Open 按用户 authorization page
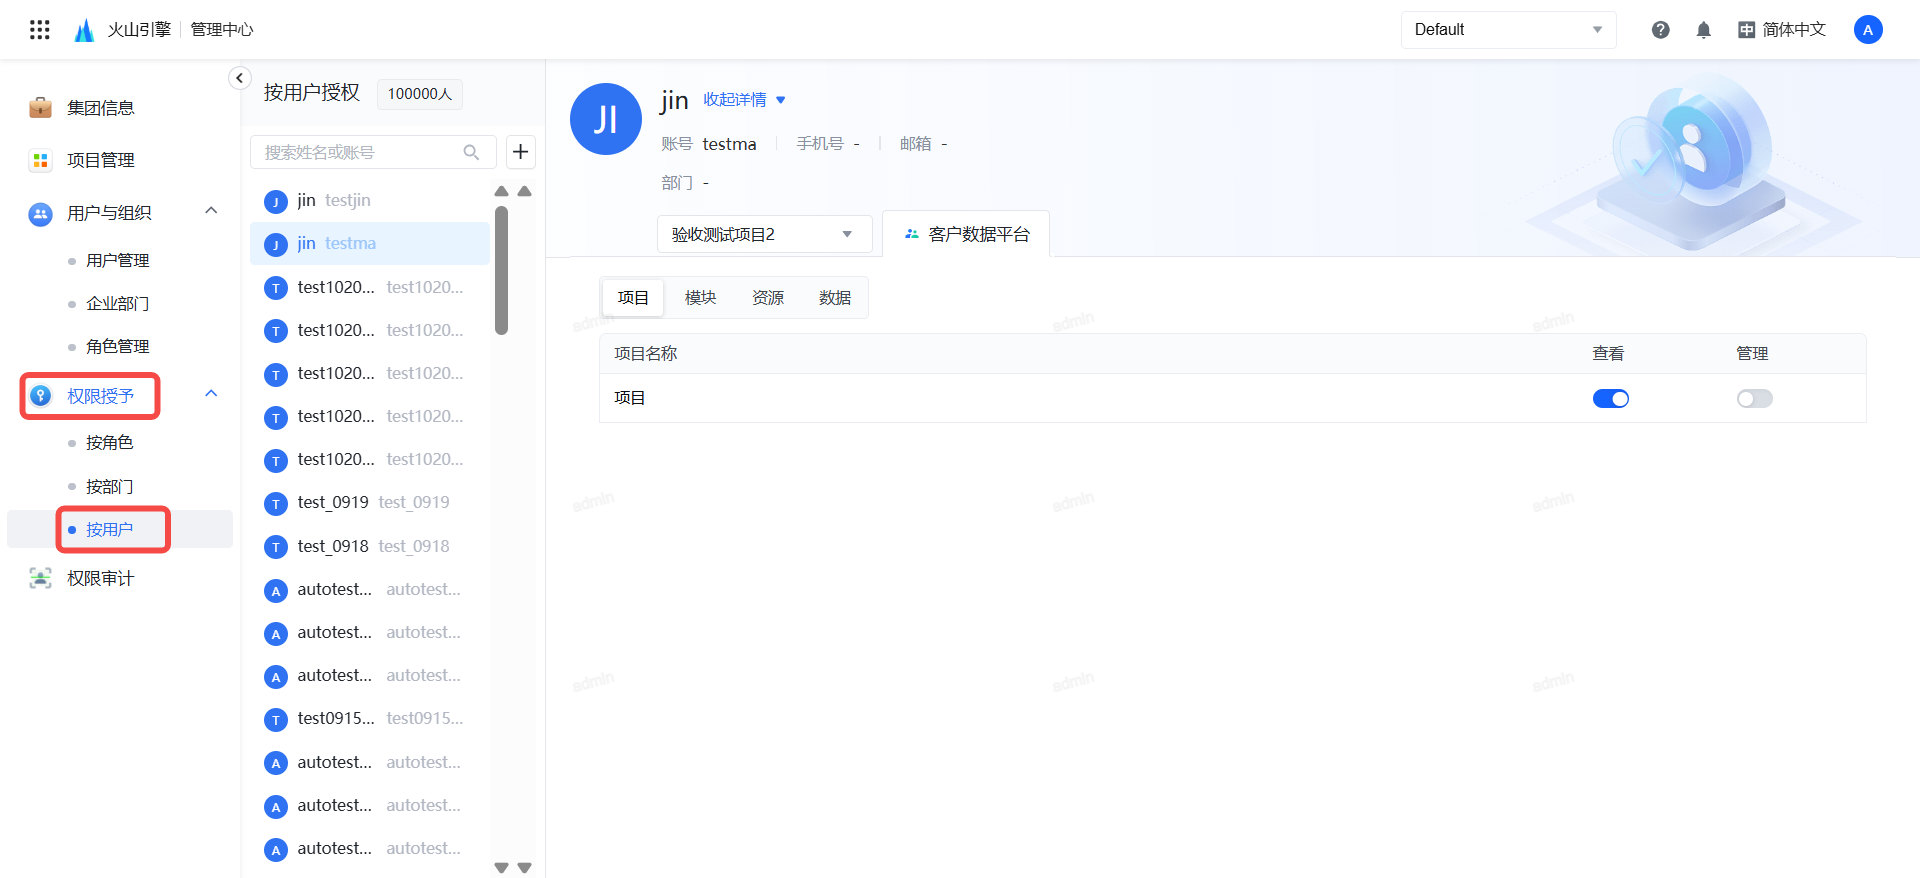 click(110, 529)
